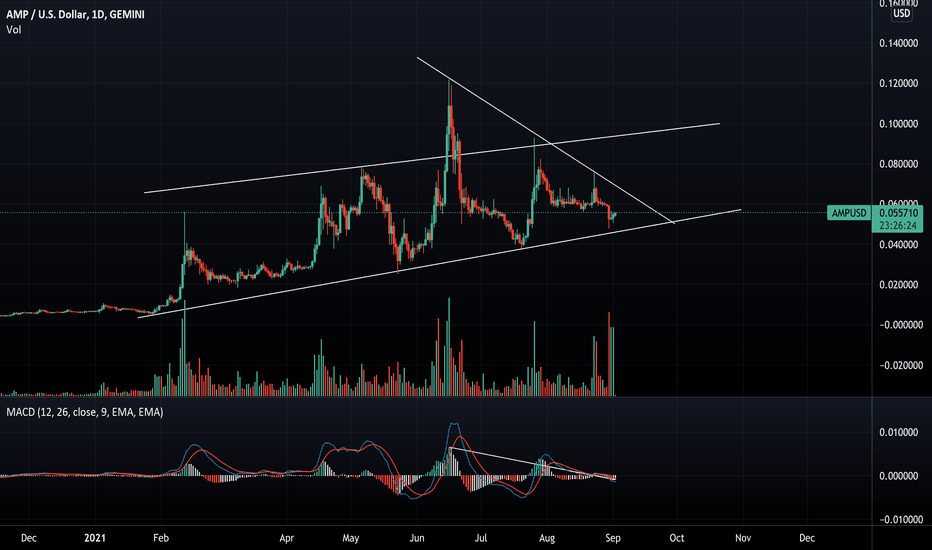Click the 2021 label on time axis

[x=95, y=538]
